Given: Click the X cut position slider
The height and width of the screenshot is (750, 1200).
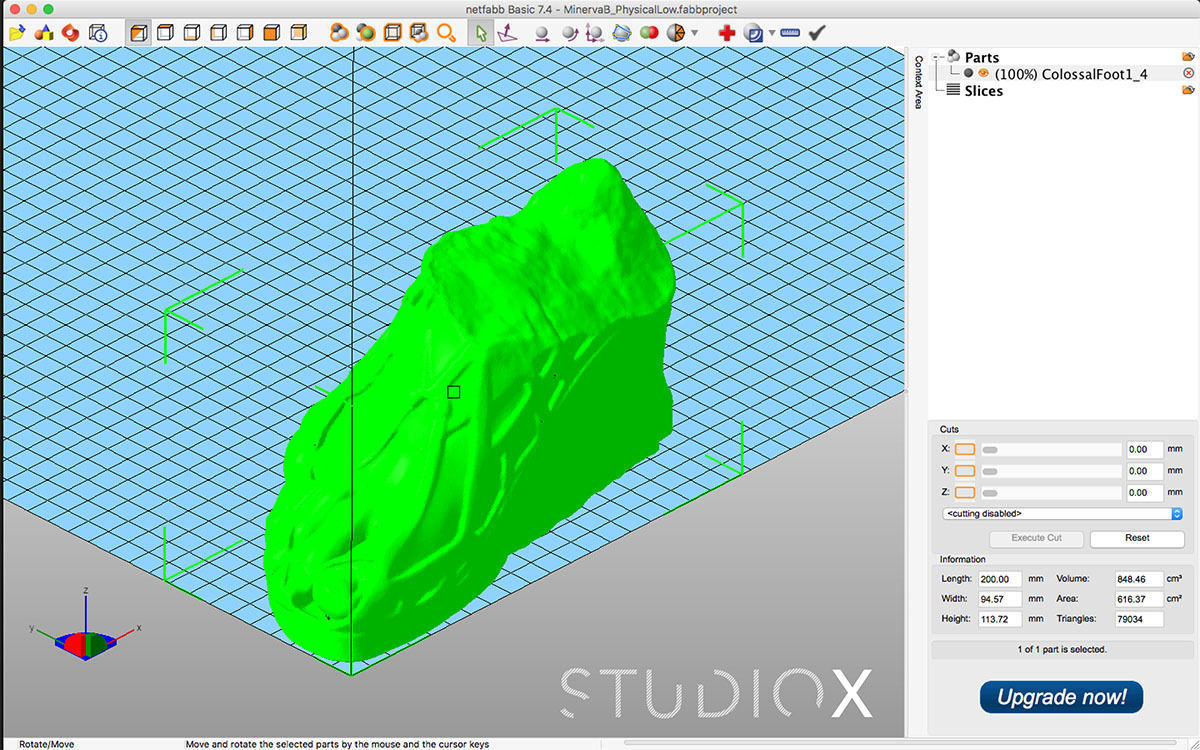Looking at the screenshot, I should (x=1051, y=450).
